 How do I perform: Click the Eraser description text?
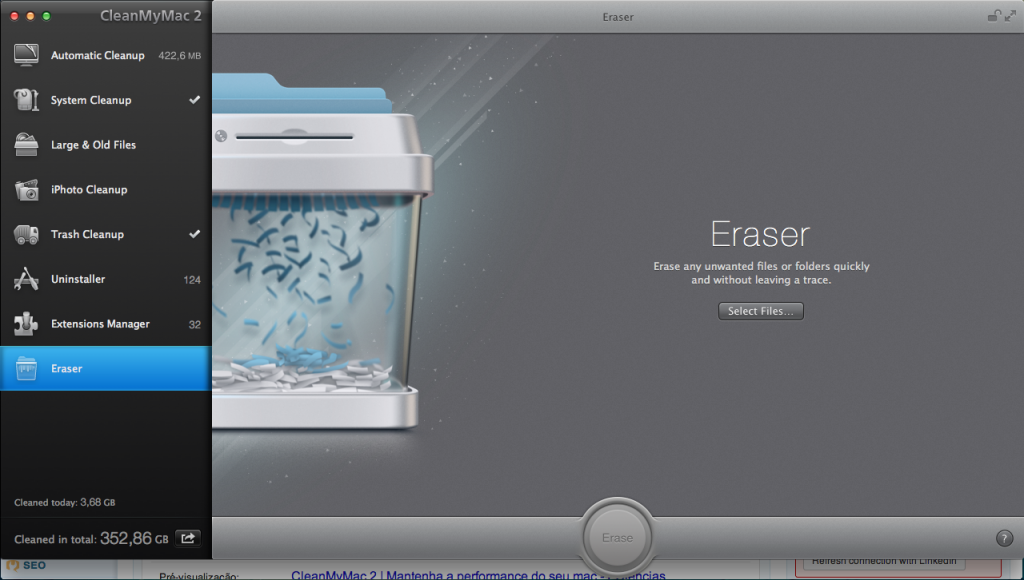[761, 273]
